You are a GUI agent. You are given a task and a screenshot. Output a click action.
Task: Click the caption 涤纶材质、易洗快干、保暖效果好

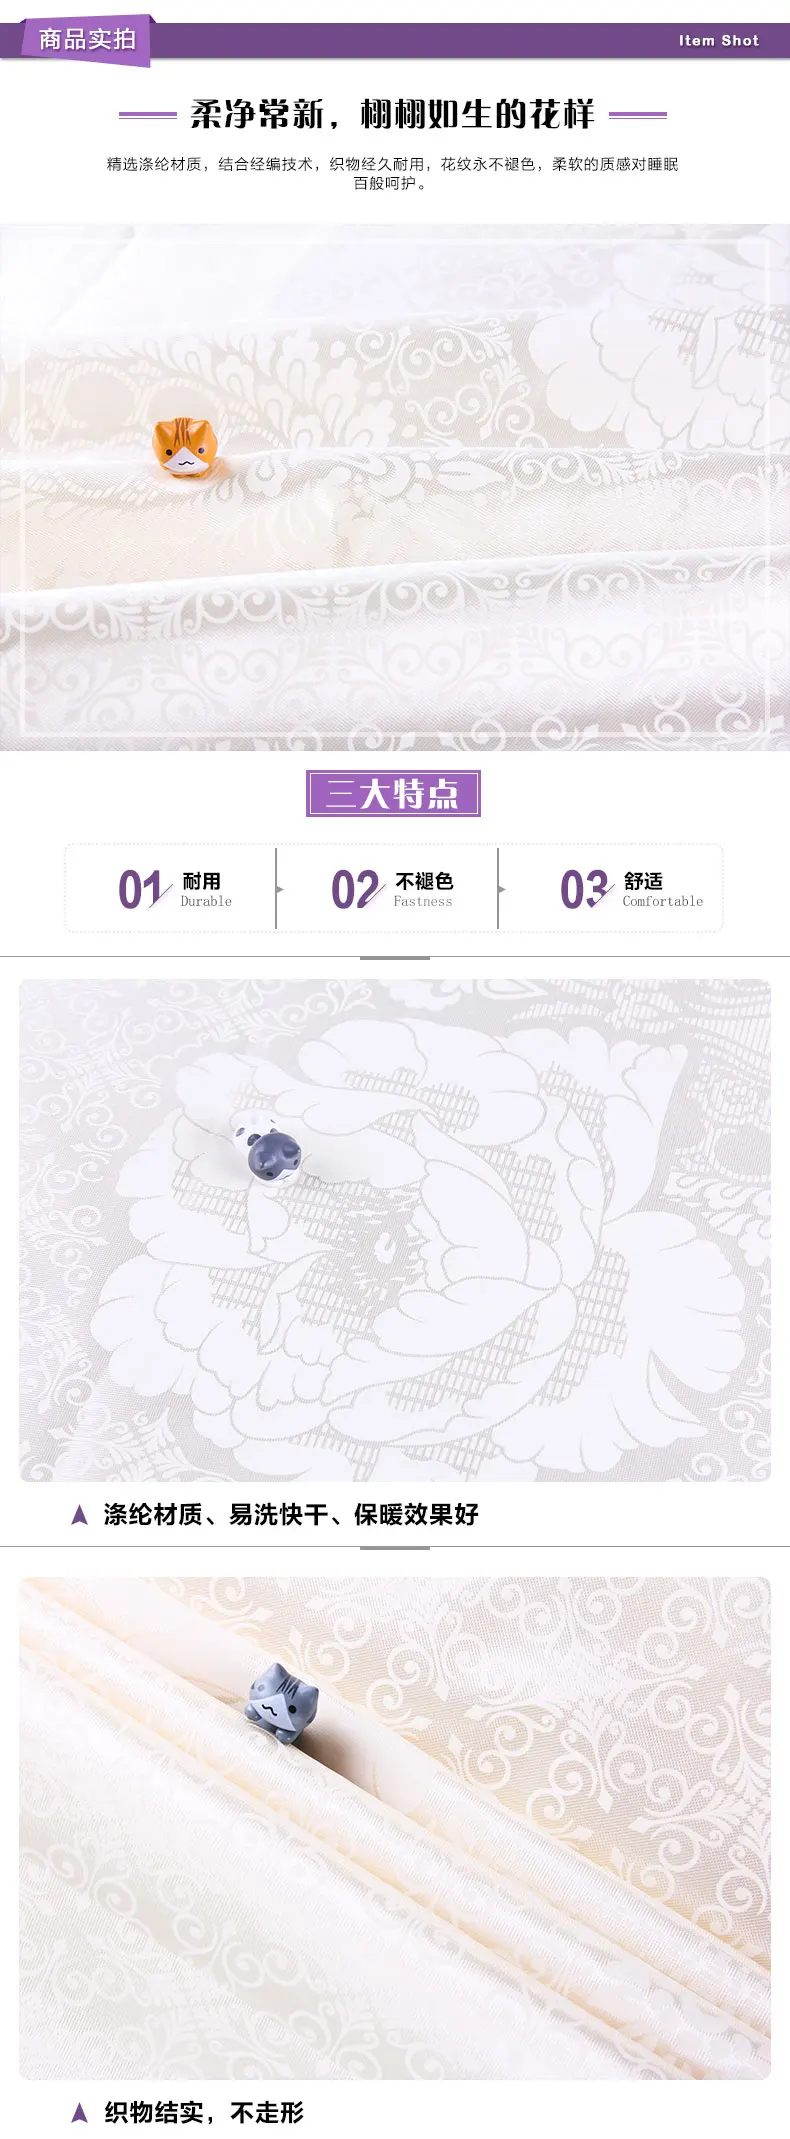pos(291,1515)
